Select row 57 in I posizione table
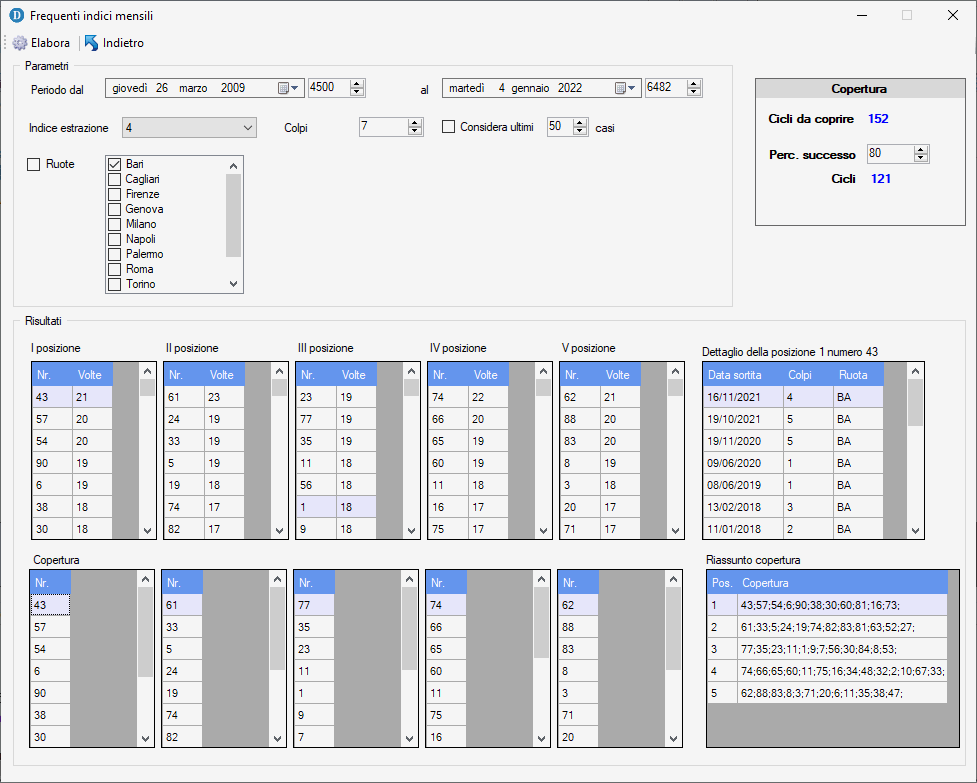Screen dimensions: 977x783 [72, 419]
